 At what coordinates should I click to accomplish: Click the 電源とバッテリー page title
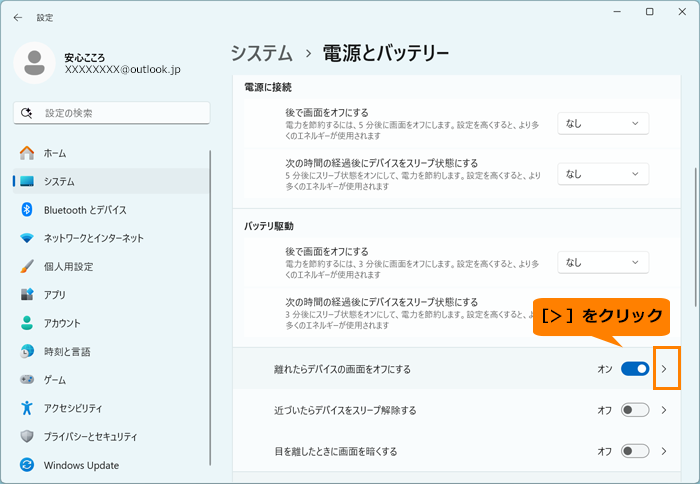pyautogui.click(x=386, y=53)
